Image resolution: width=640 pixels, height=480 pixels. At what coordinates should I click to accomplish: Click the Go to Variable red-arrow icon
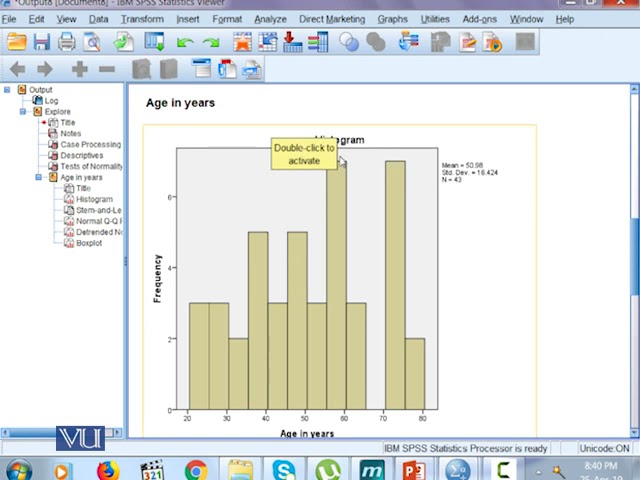tap(293, 42)
